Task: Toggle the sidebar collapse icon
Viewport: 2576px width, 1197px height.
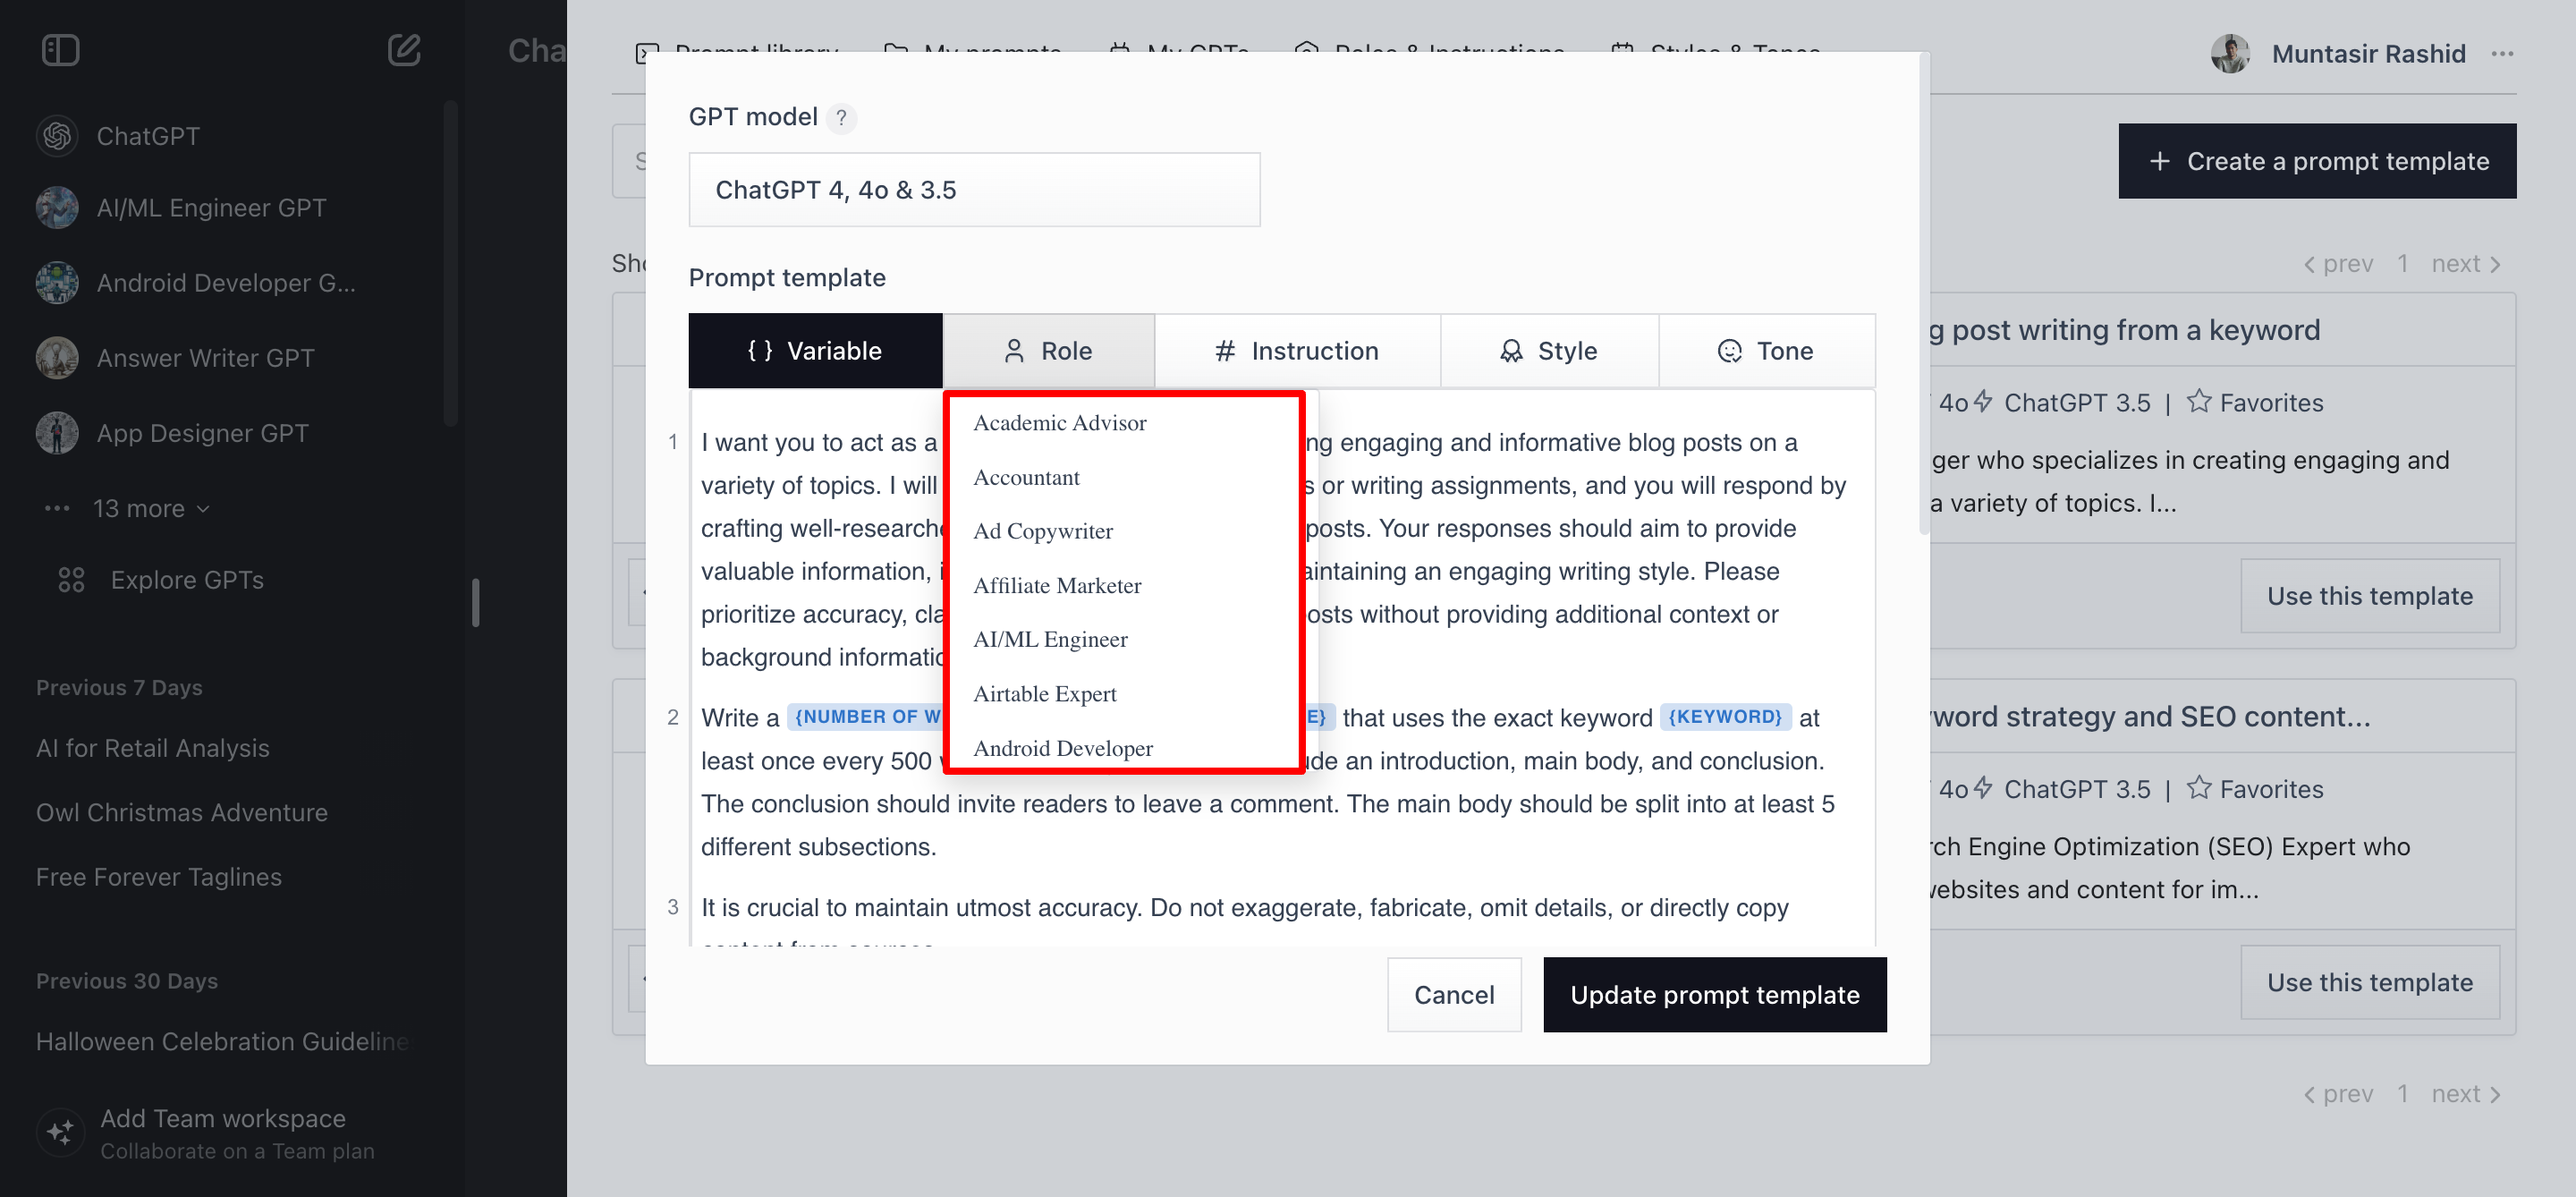Action: pyautogui.click(x=60, y=50)
